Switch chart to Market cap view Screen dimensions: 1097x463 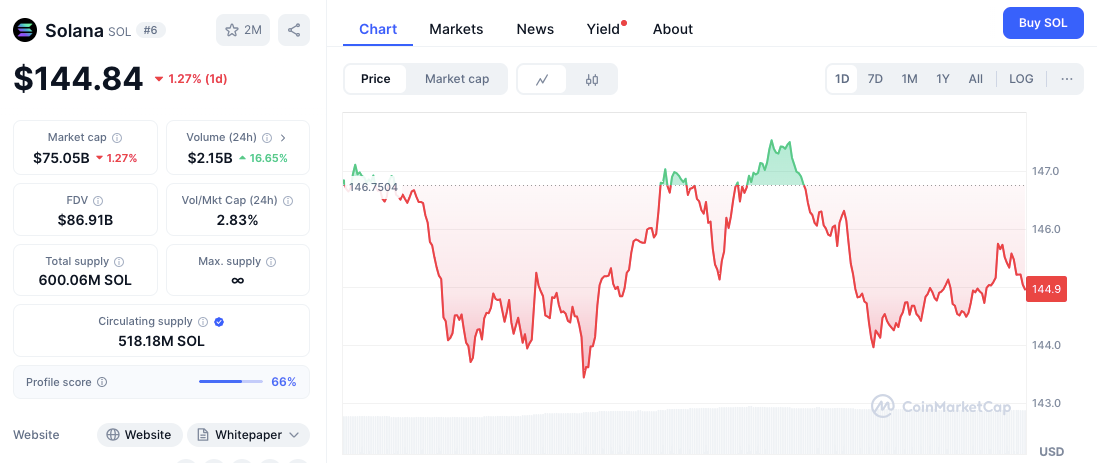(x=457, y=79)
